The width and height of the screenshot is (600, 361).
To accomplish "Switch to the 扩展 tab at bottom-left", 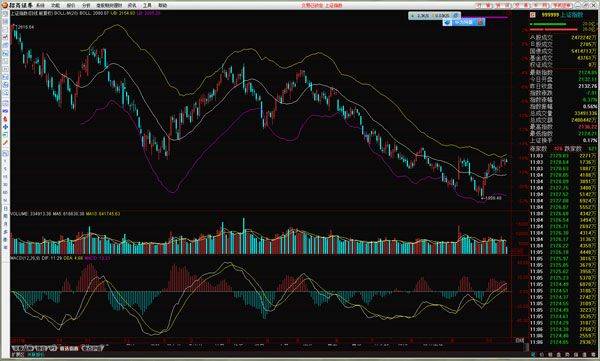I will [x=17, y=355].
